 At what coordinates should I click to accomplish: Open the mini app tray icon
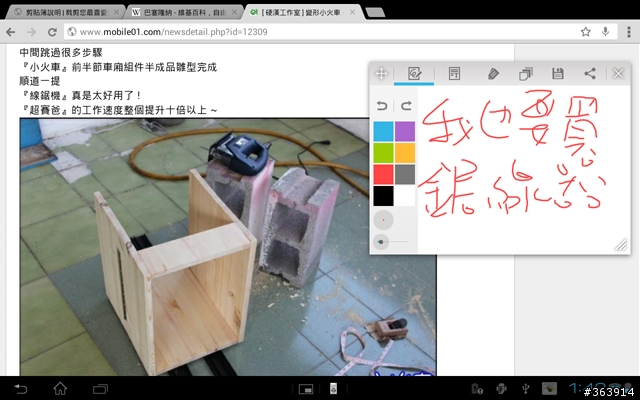(x=333, y=389)
